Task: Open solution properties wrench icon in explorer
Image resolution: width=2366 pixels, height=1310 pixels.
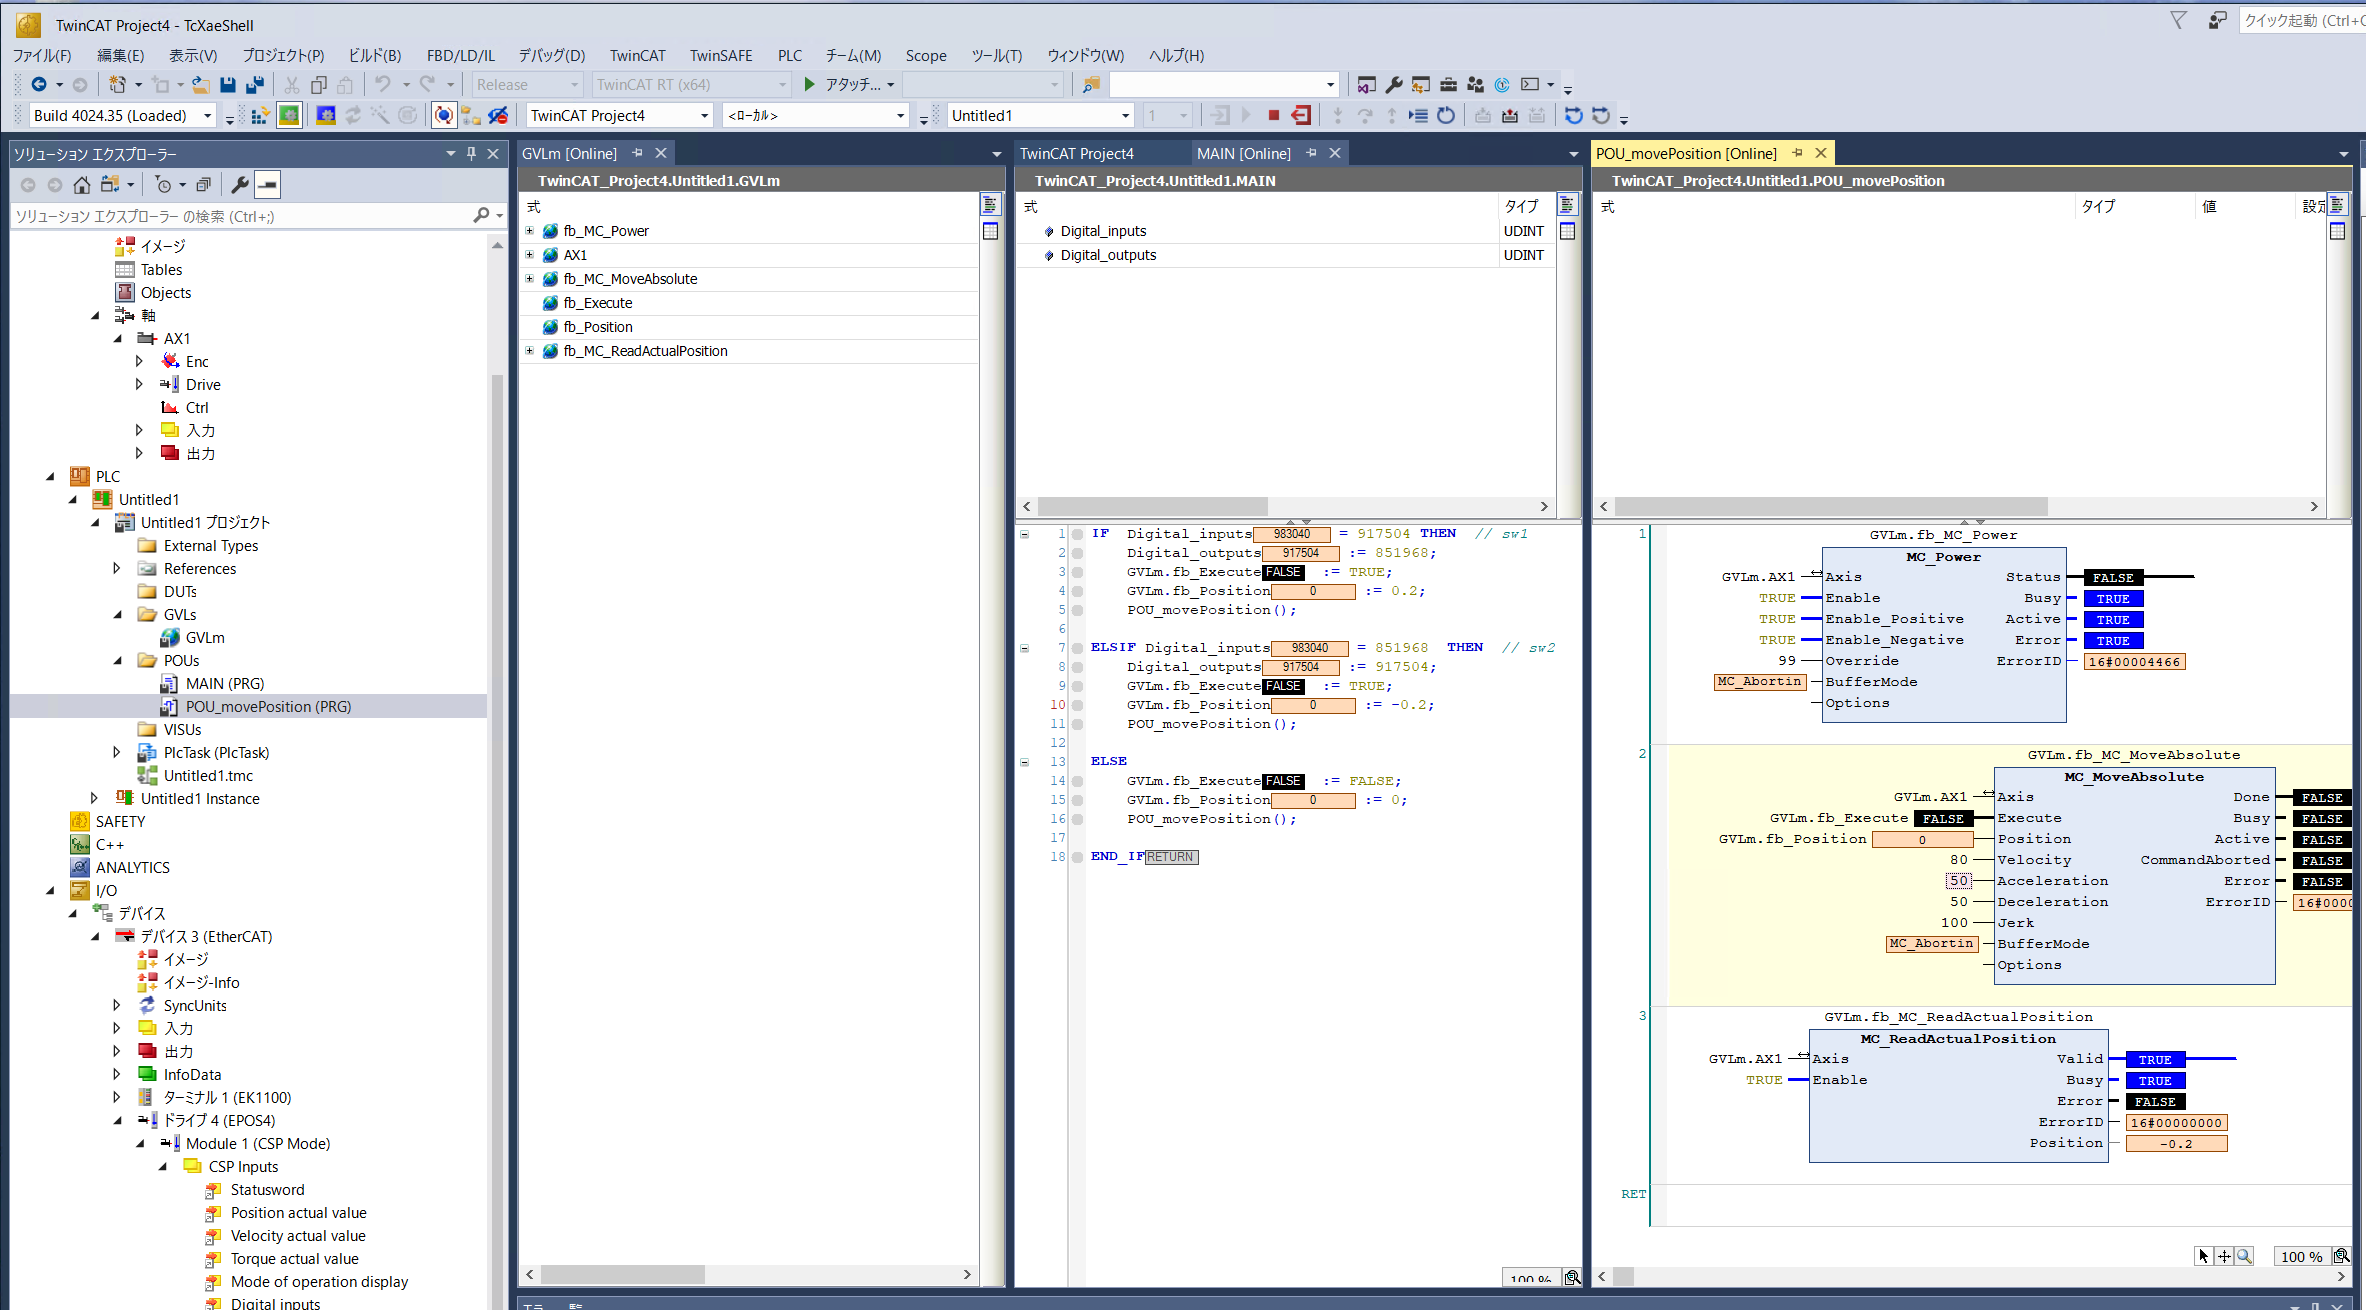Action: click(x=240, y=185)
